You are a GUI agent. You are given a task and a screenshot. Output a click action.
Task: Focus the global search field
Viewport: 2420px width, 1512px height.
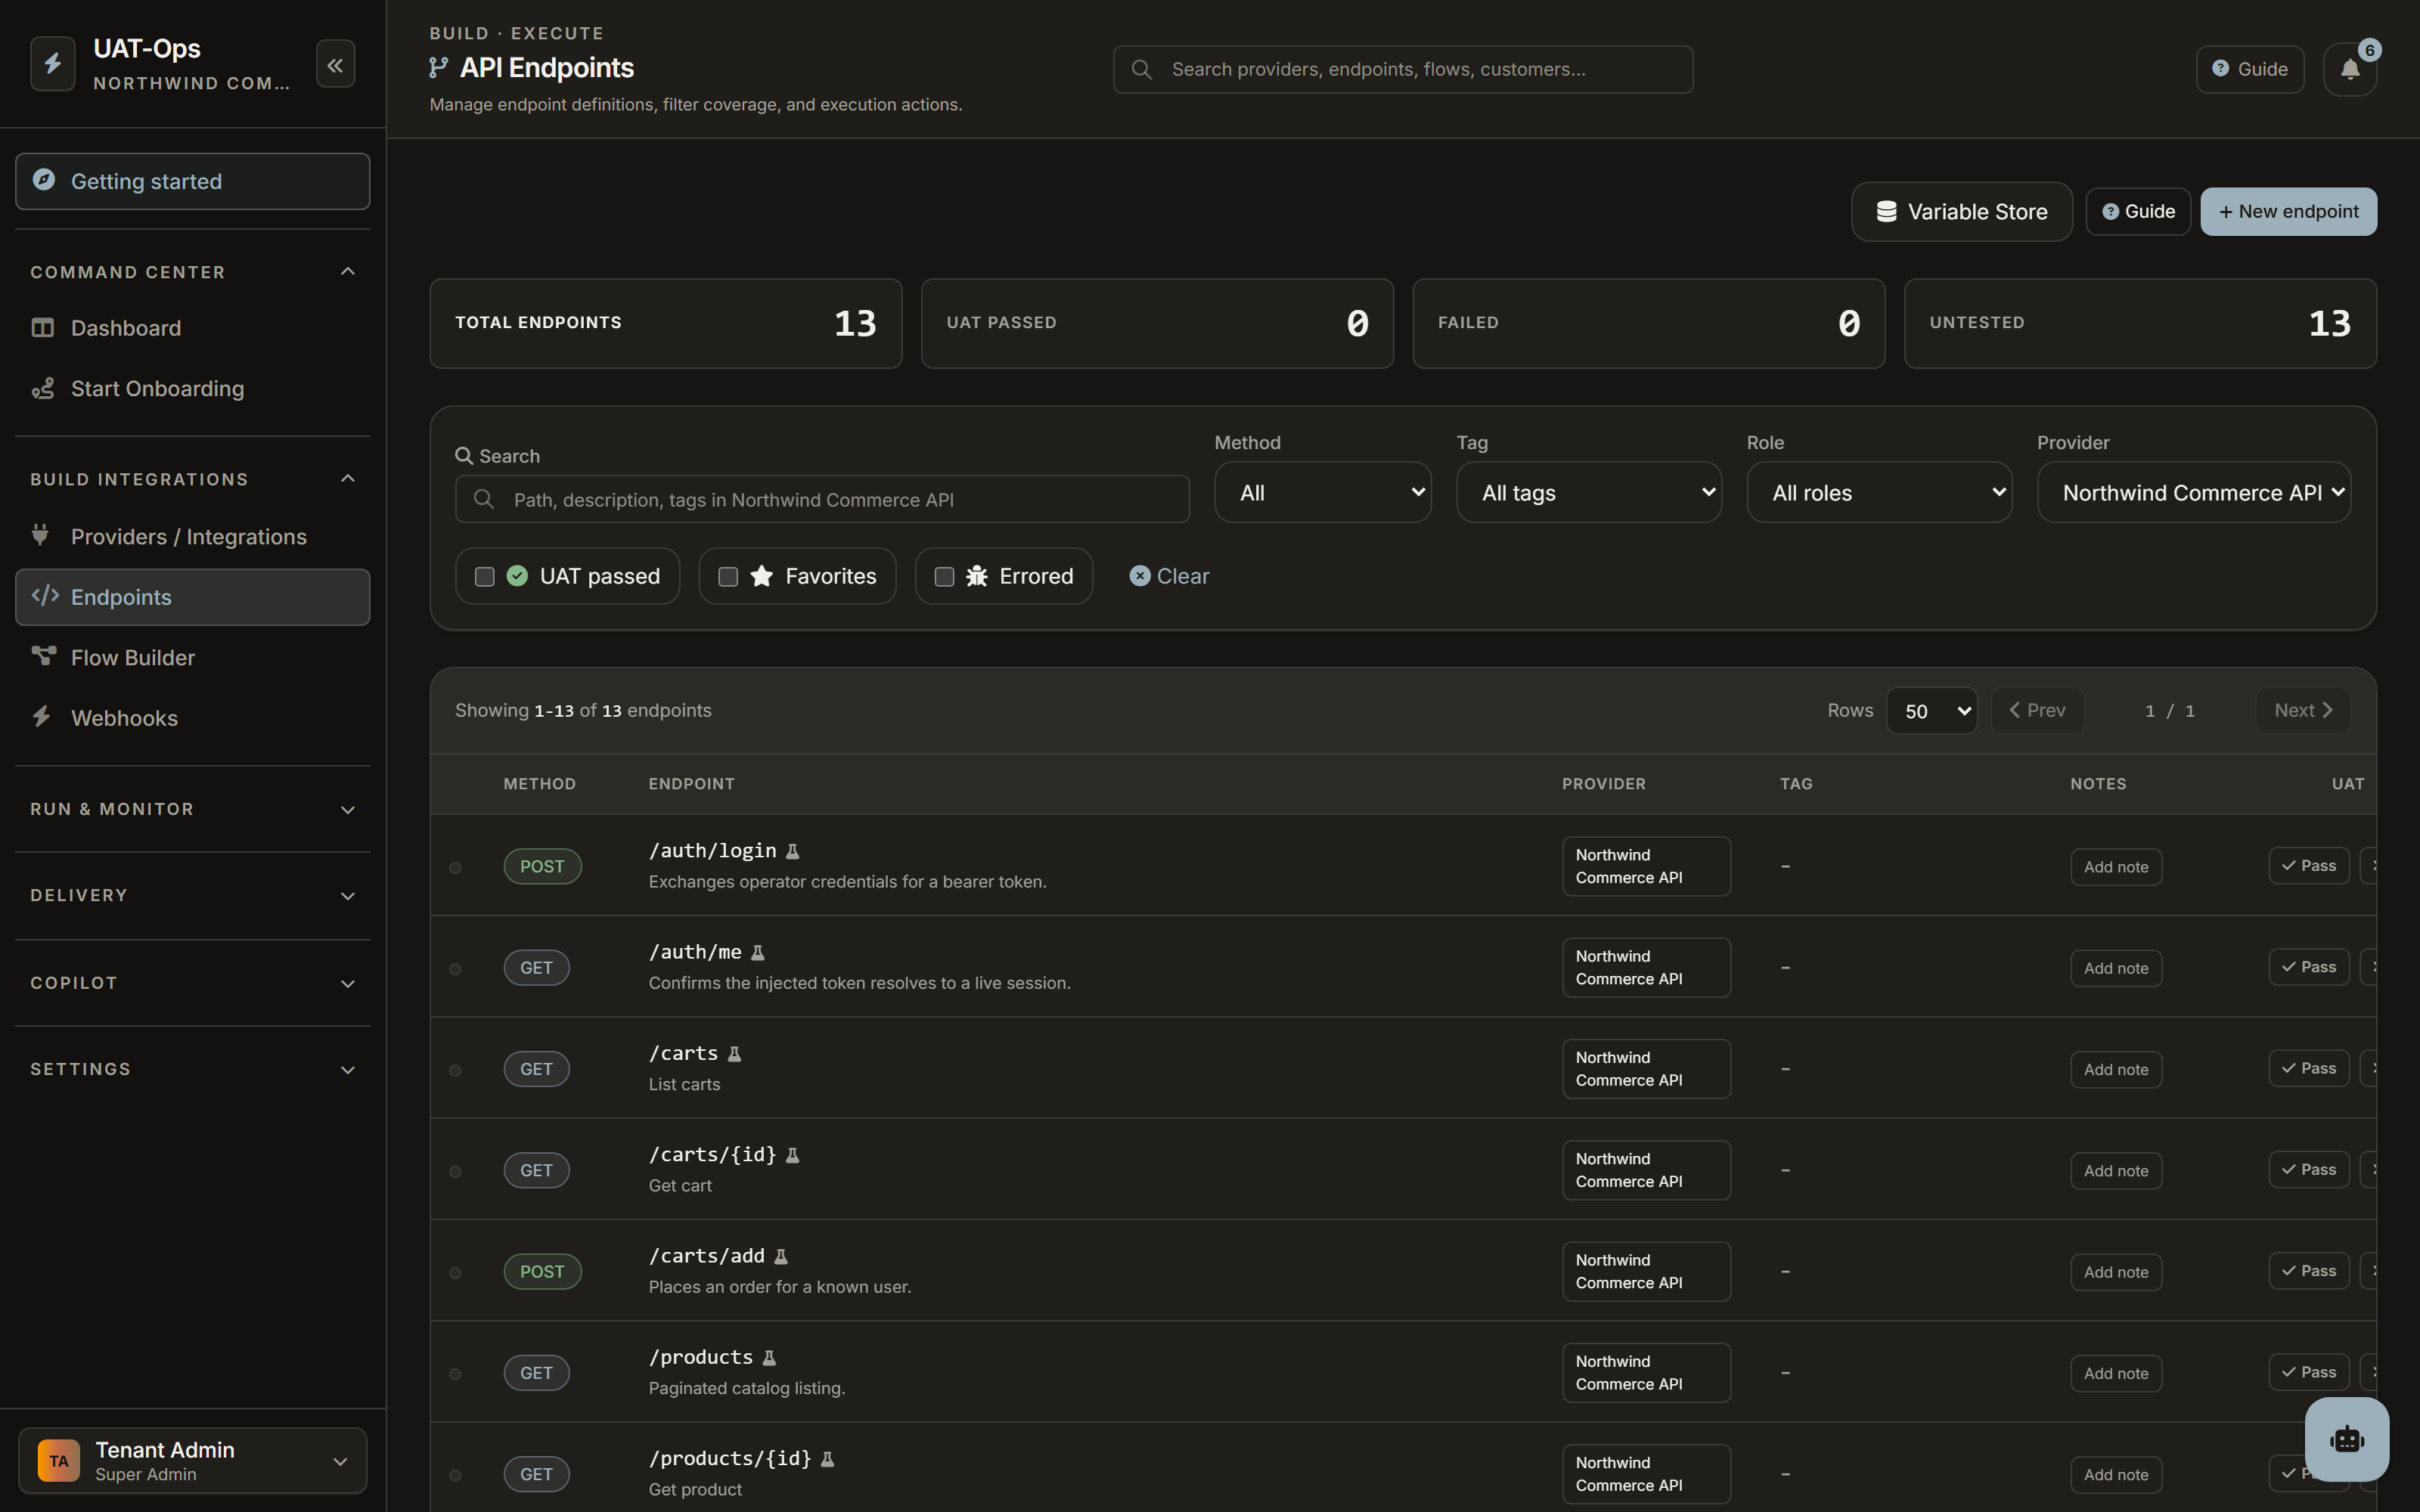1402,69
